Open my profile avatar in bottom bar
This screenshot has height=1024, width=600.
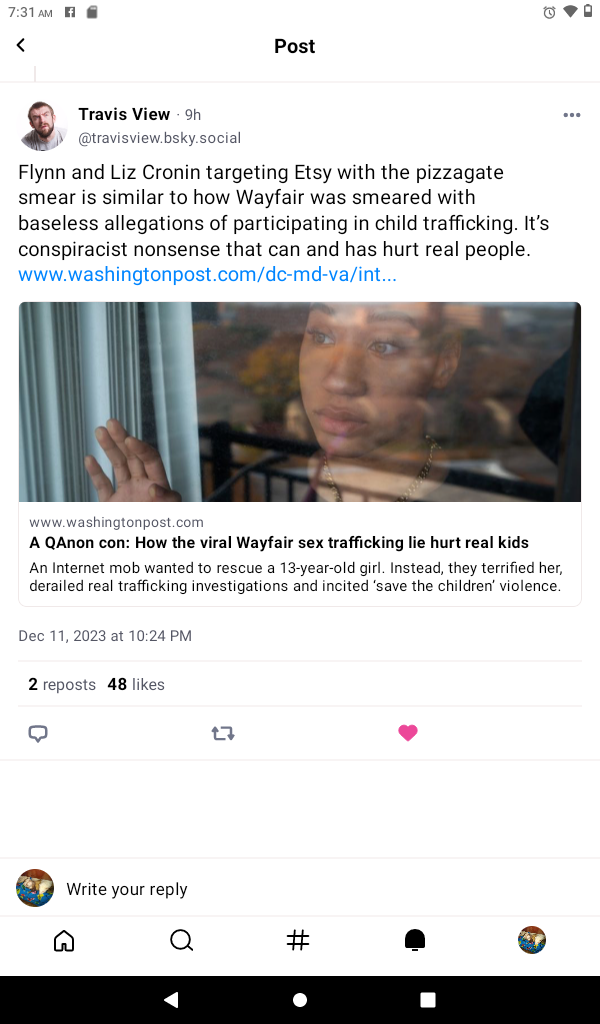coord(532,940)
